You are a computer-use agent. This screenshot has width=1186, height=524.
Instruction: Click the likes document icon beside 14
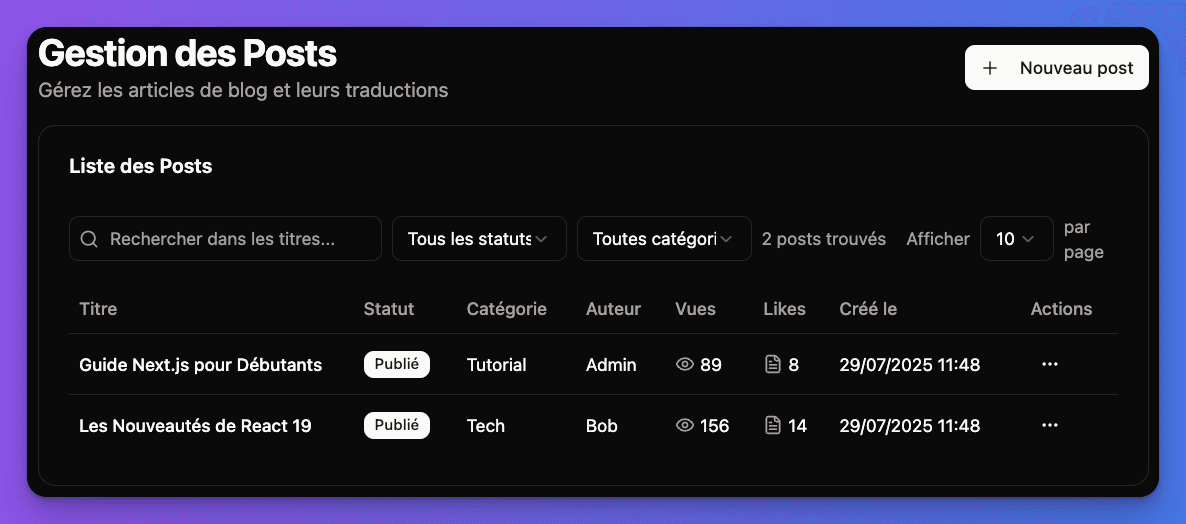coord(772,426)
